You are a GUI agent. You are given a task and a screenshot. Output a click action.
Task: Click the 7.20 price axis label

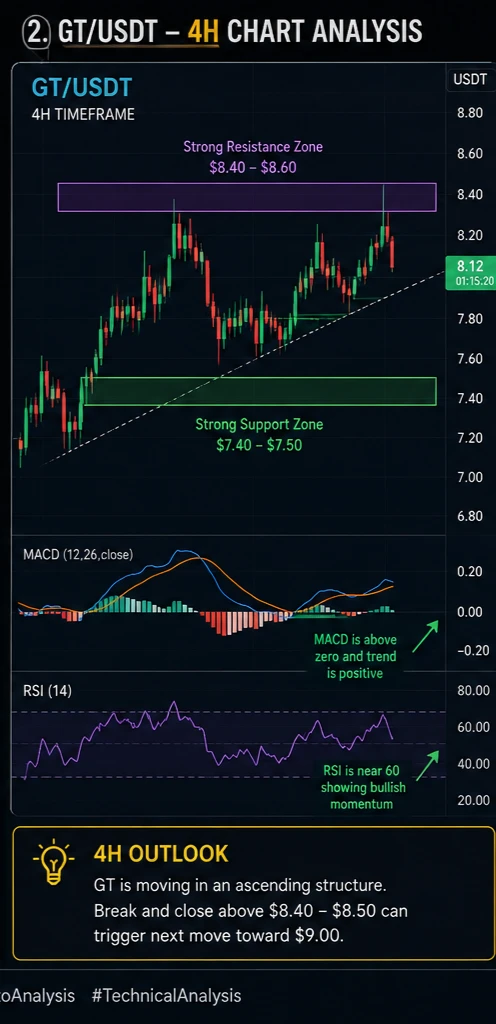[470, 438]
